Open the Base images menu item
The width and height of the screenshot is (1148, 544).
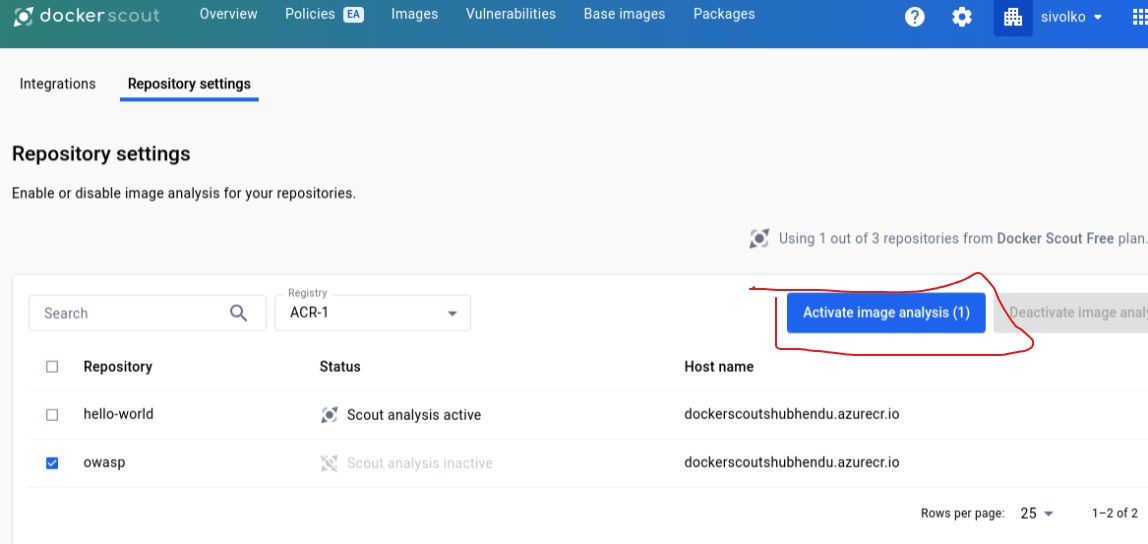(x=625, y=14)
